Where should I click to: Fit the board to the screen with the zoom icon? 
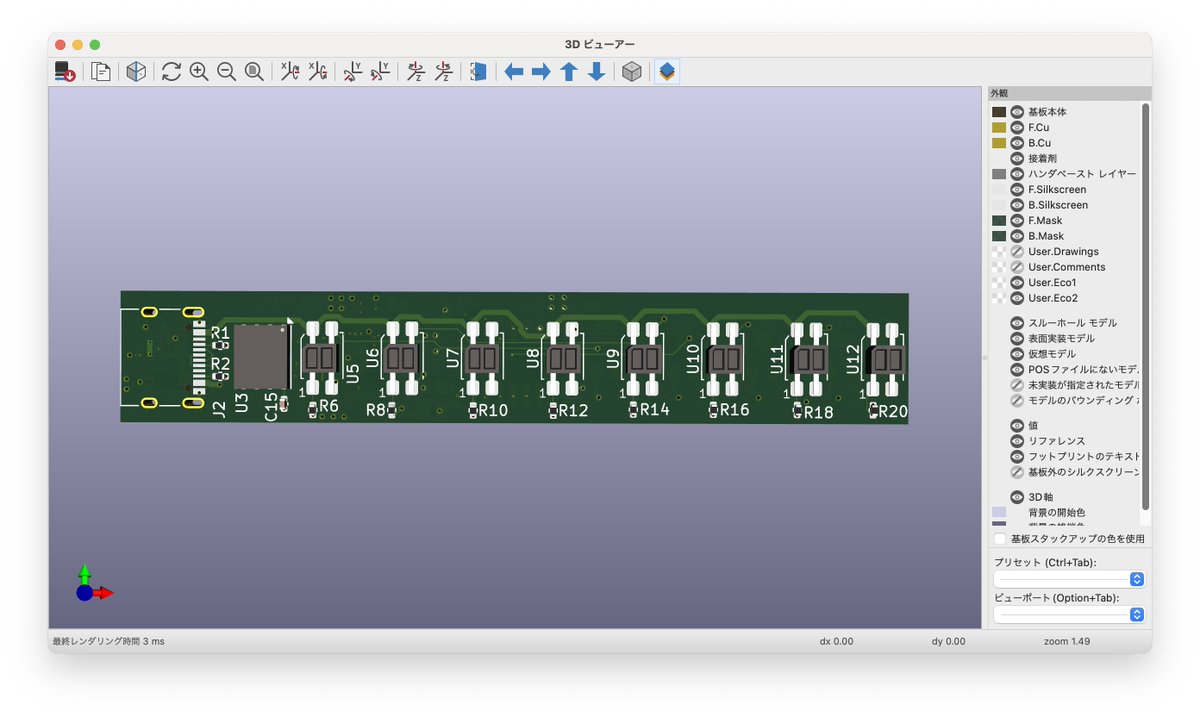coord(254,72)
